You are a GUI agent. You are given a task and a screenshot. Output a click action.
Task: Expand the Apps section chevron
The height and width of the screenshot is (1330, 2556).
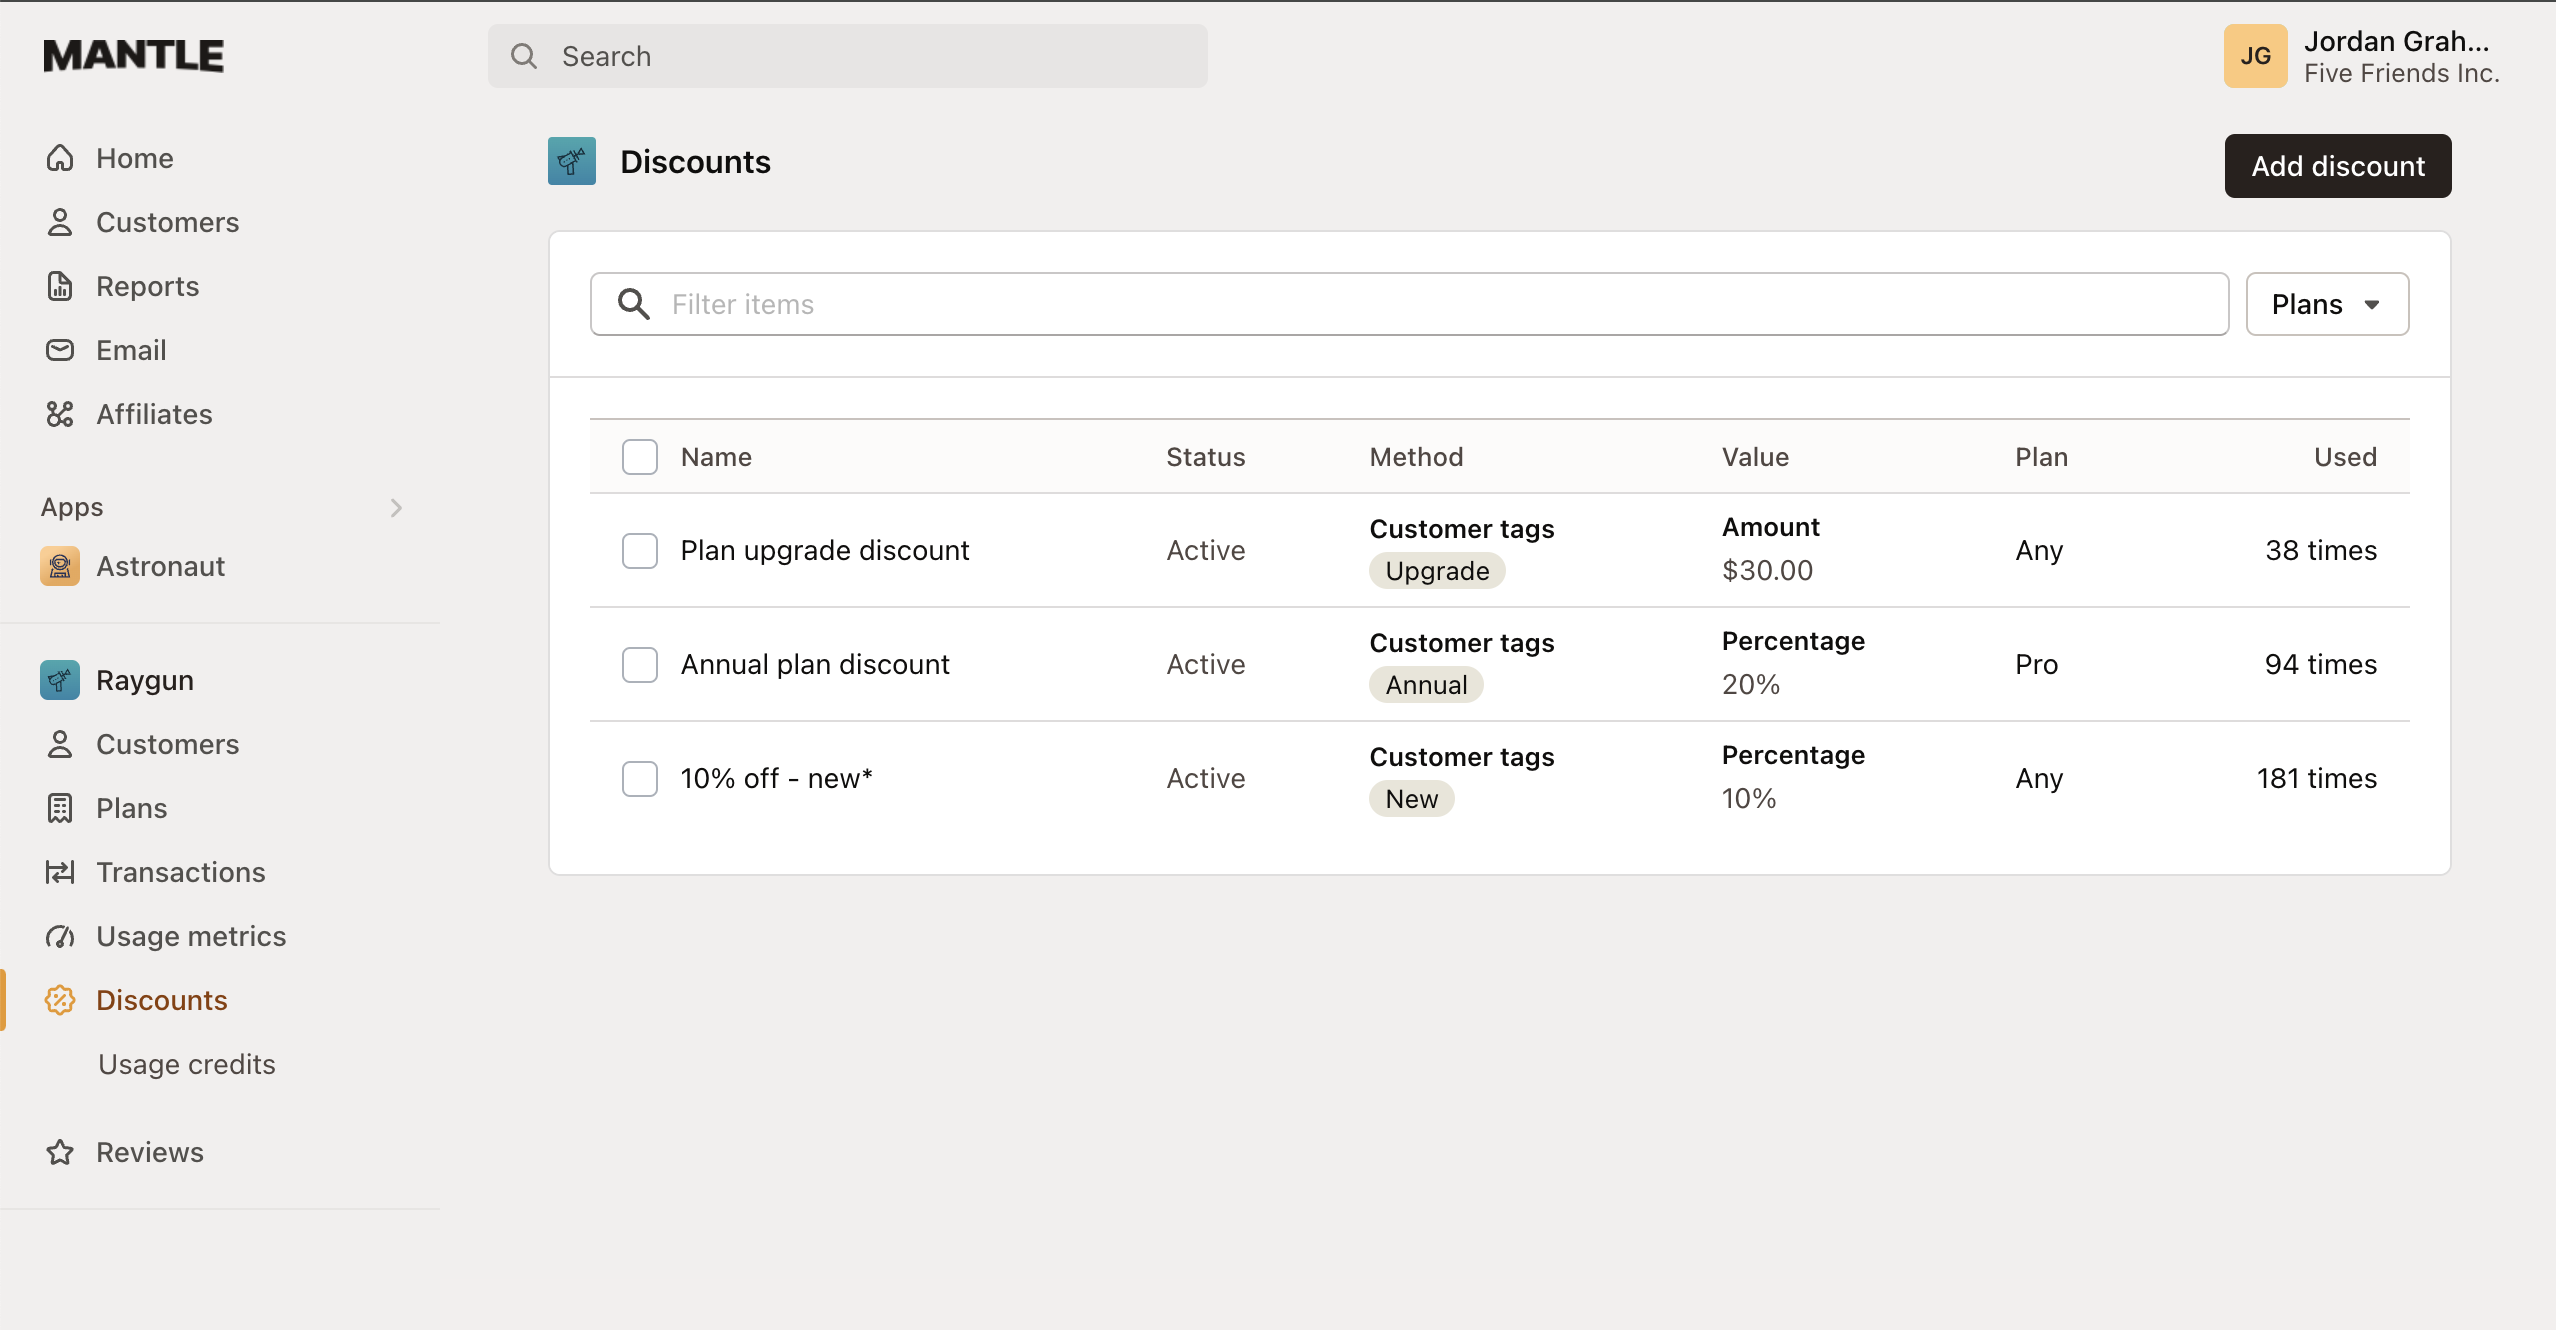[x=396, y=508]
